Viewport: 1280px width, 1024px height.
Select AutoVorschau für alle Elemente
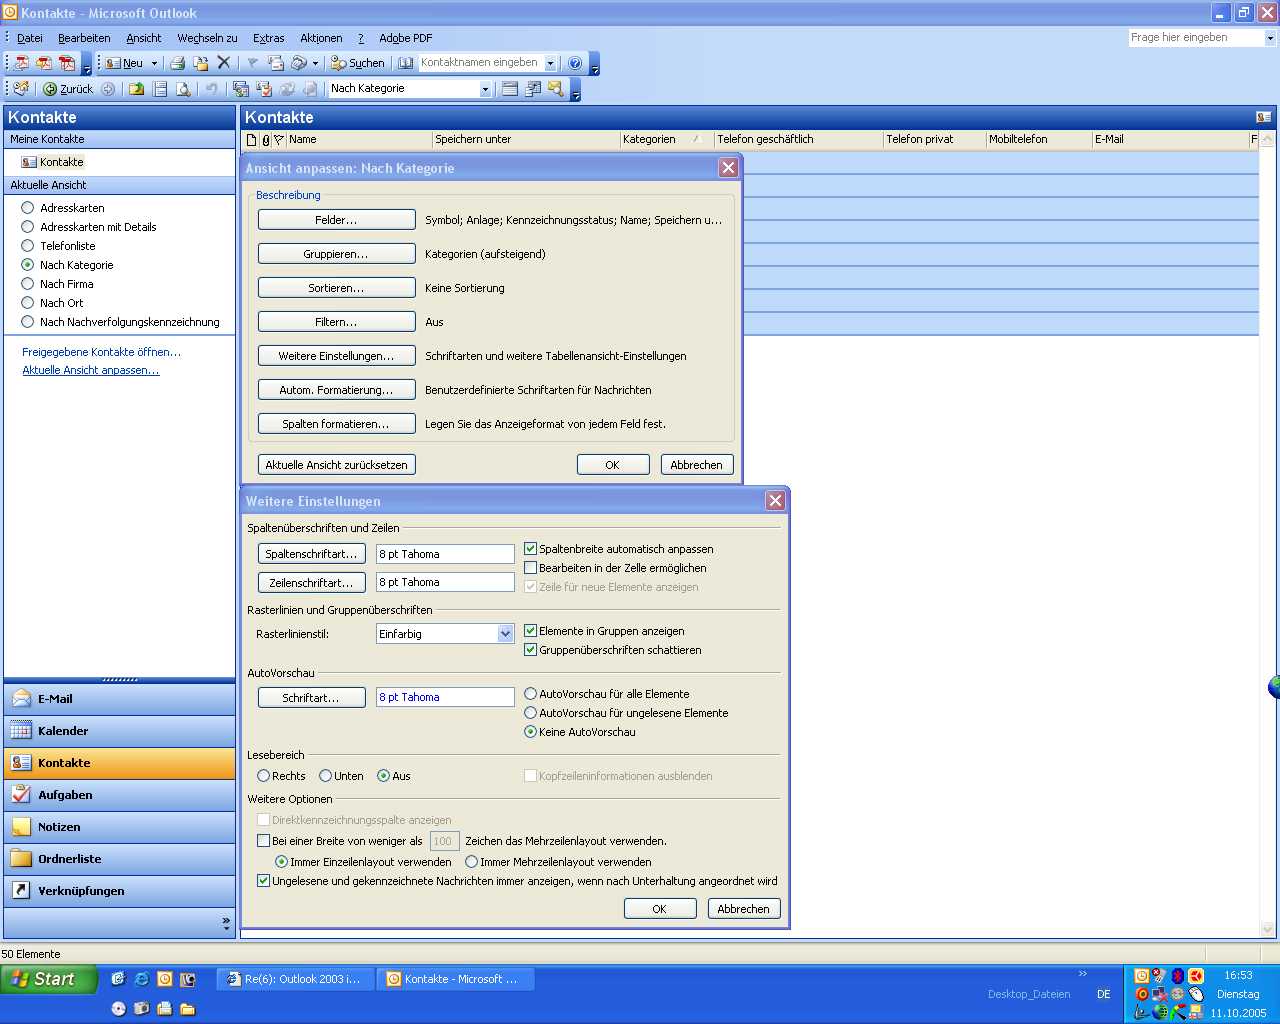pyautogui.click(x=531, y=694)
